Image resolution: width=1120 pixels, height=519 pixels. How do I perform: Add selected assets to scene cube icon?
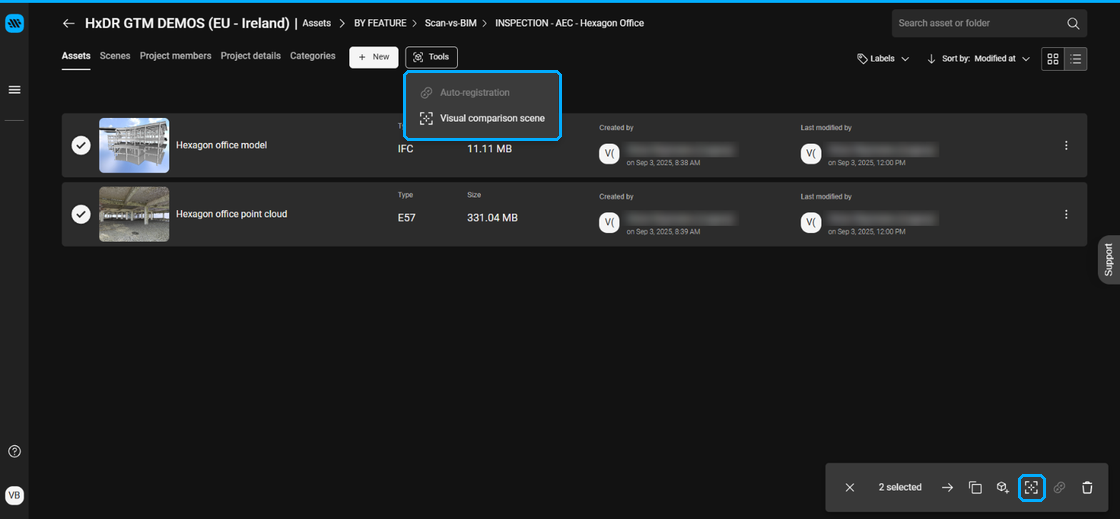(x=1003, y=488)
